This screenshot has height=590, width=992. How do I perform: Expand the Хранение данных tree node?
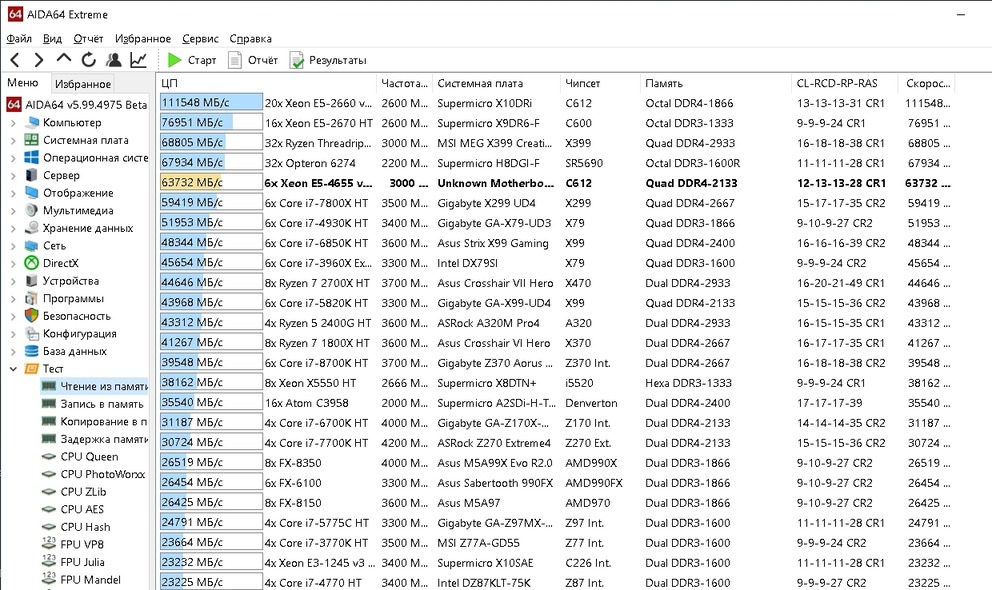13,228
